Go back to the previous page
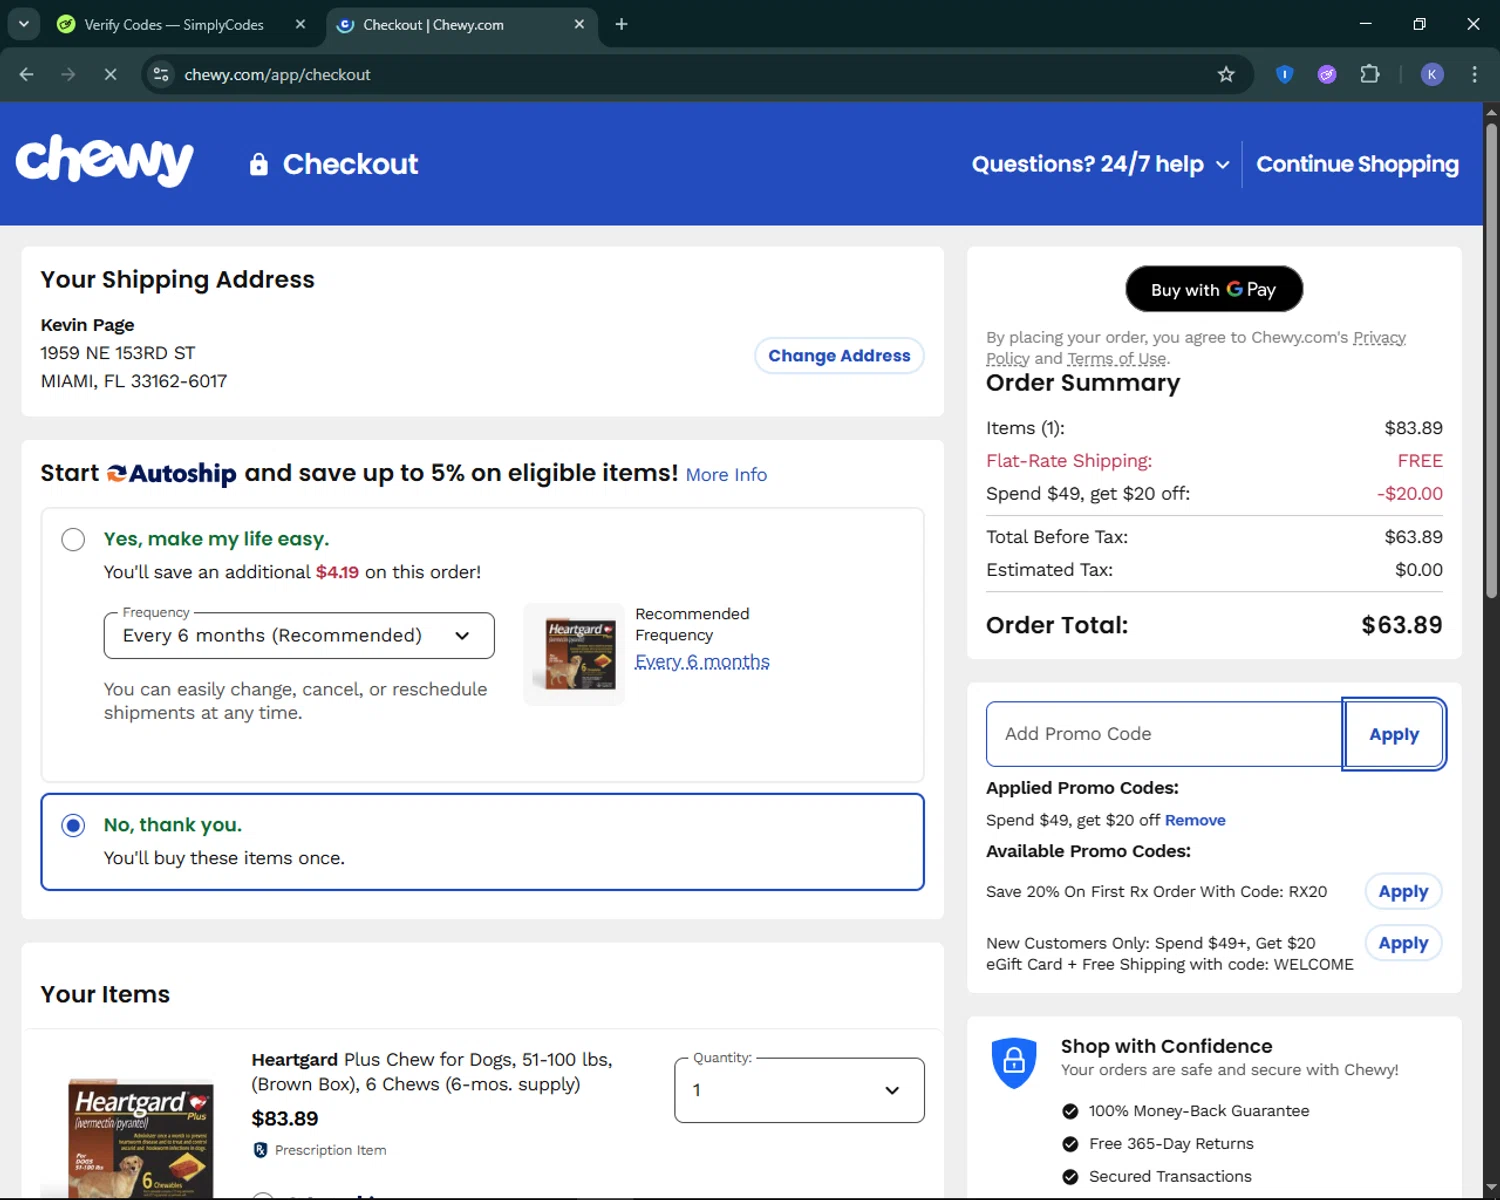 click(27, 75)
